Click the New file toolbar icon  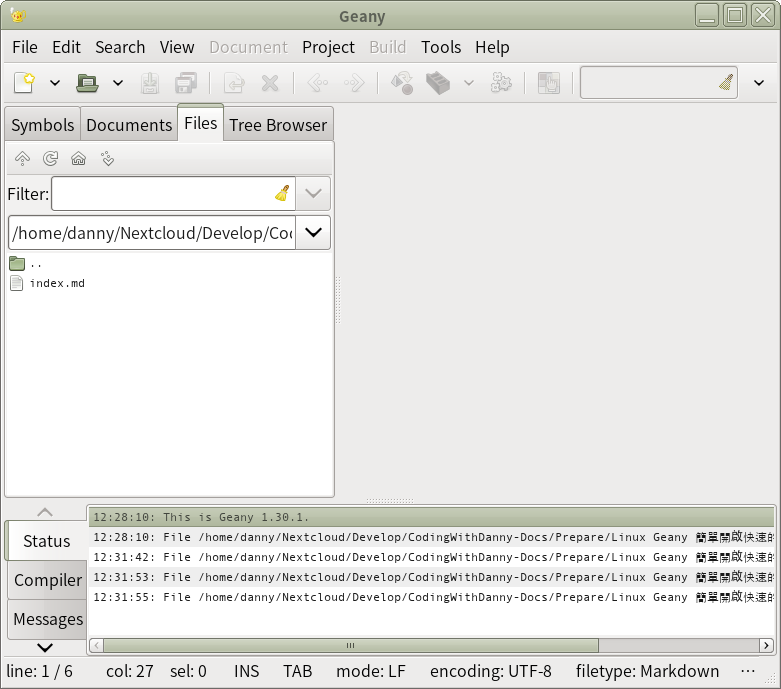pos(25,83)
